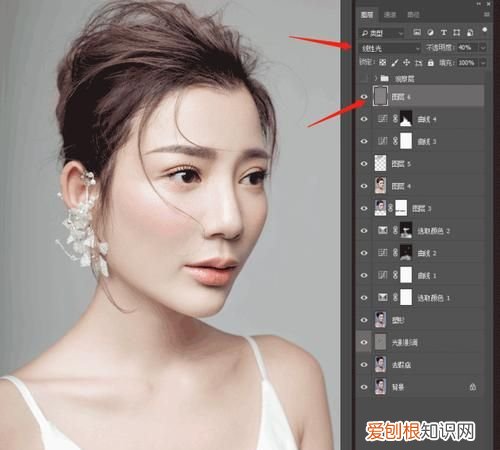This screenshot has height=450, width=500.
Task: Select the 背景 layer name
Action: tap(398, 387)
